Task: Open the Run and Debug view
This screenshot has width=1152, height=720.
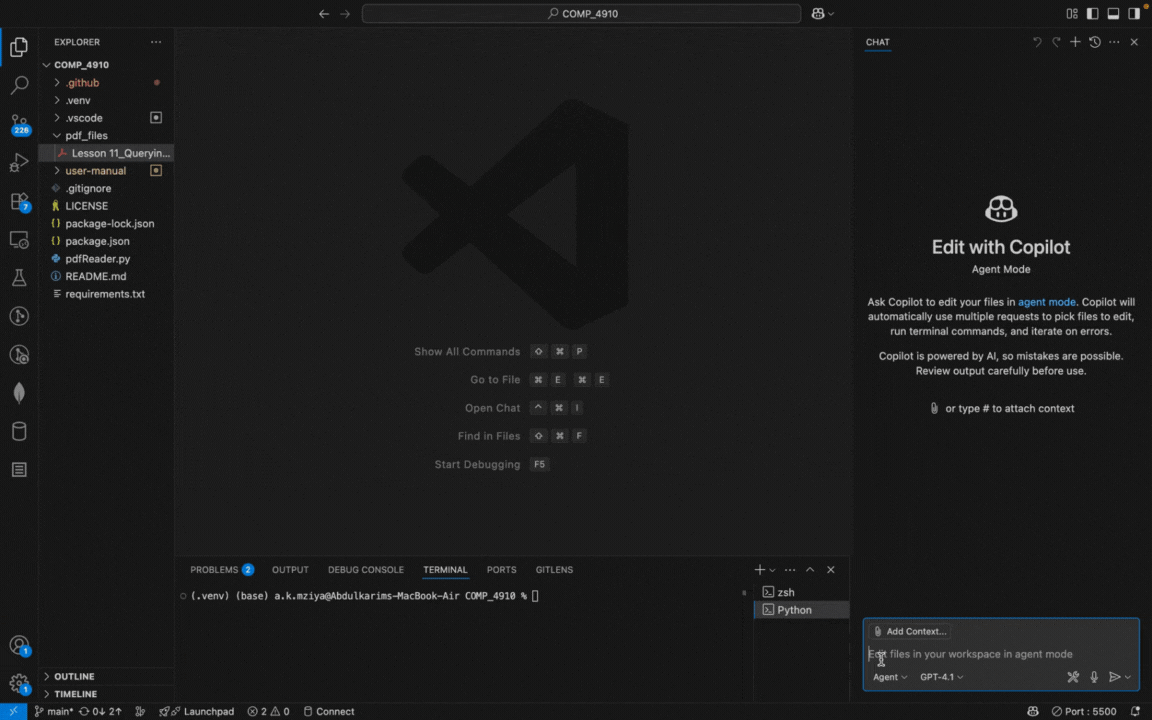Action: (x=19, y=162)
